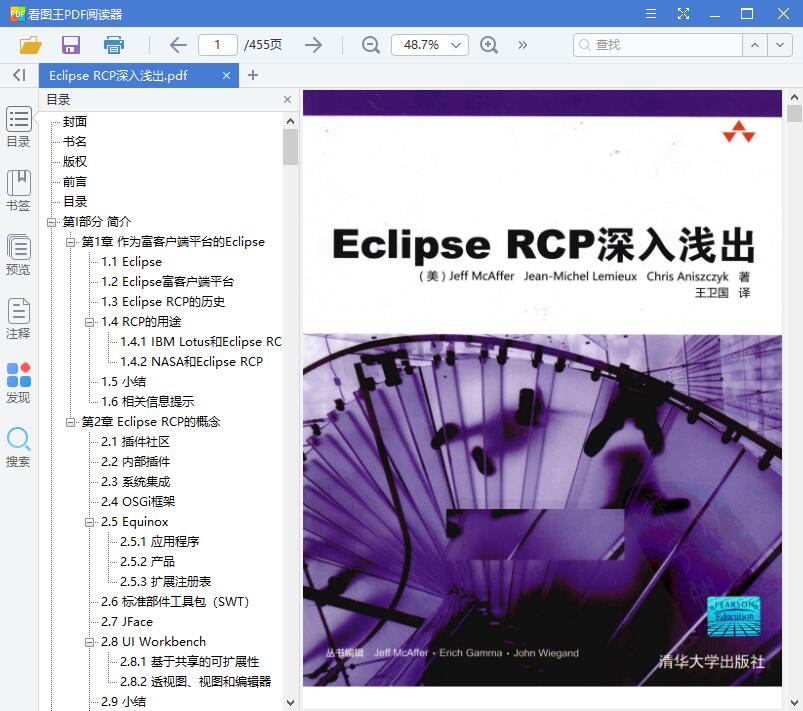Open the 搜索 search sidebar icon

[18, 447]
